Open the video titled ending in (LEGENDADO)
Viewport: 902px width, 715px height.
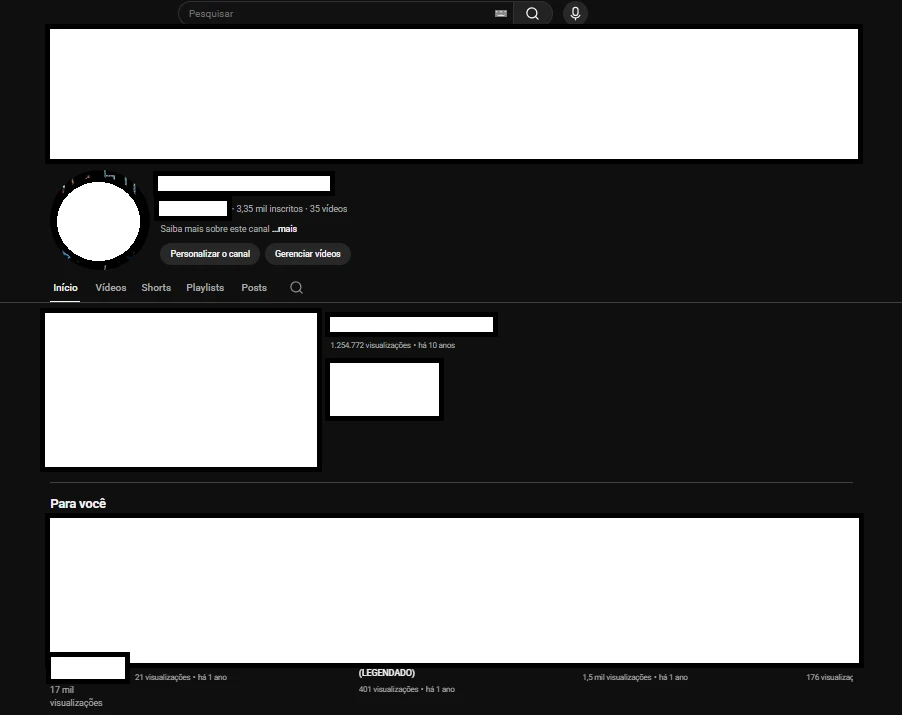[x=387, y=673]
